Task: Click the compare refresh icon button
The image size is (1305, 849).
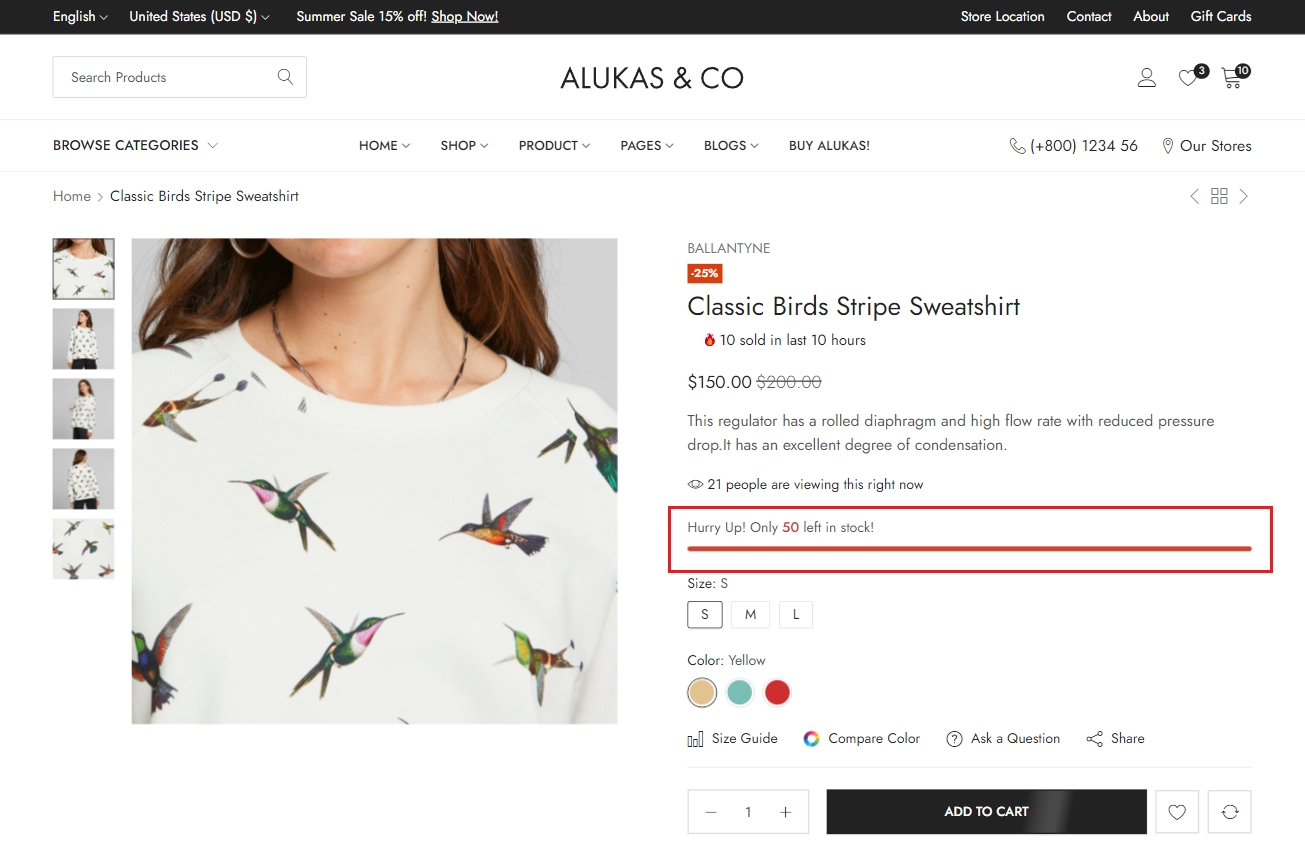Action: [x=1230, y=812]
